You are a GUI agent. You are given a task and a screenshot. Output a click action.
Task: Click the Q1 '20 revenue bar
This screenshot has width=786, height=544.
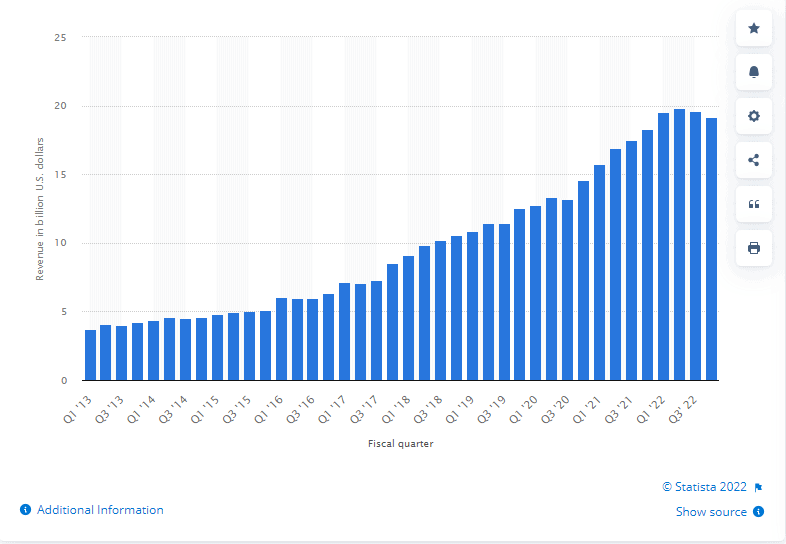pyautogui.click(x=536, y=293)
